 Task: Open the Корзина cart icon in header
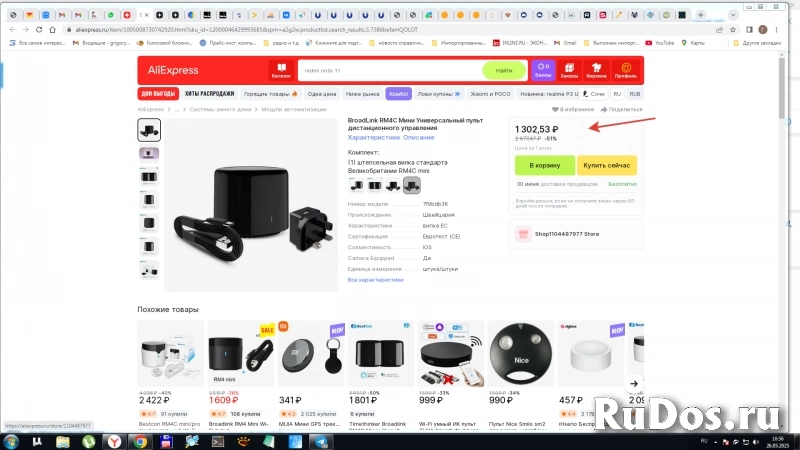point(596,69)
